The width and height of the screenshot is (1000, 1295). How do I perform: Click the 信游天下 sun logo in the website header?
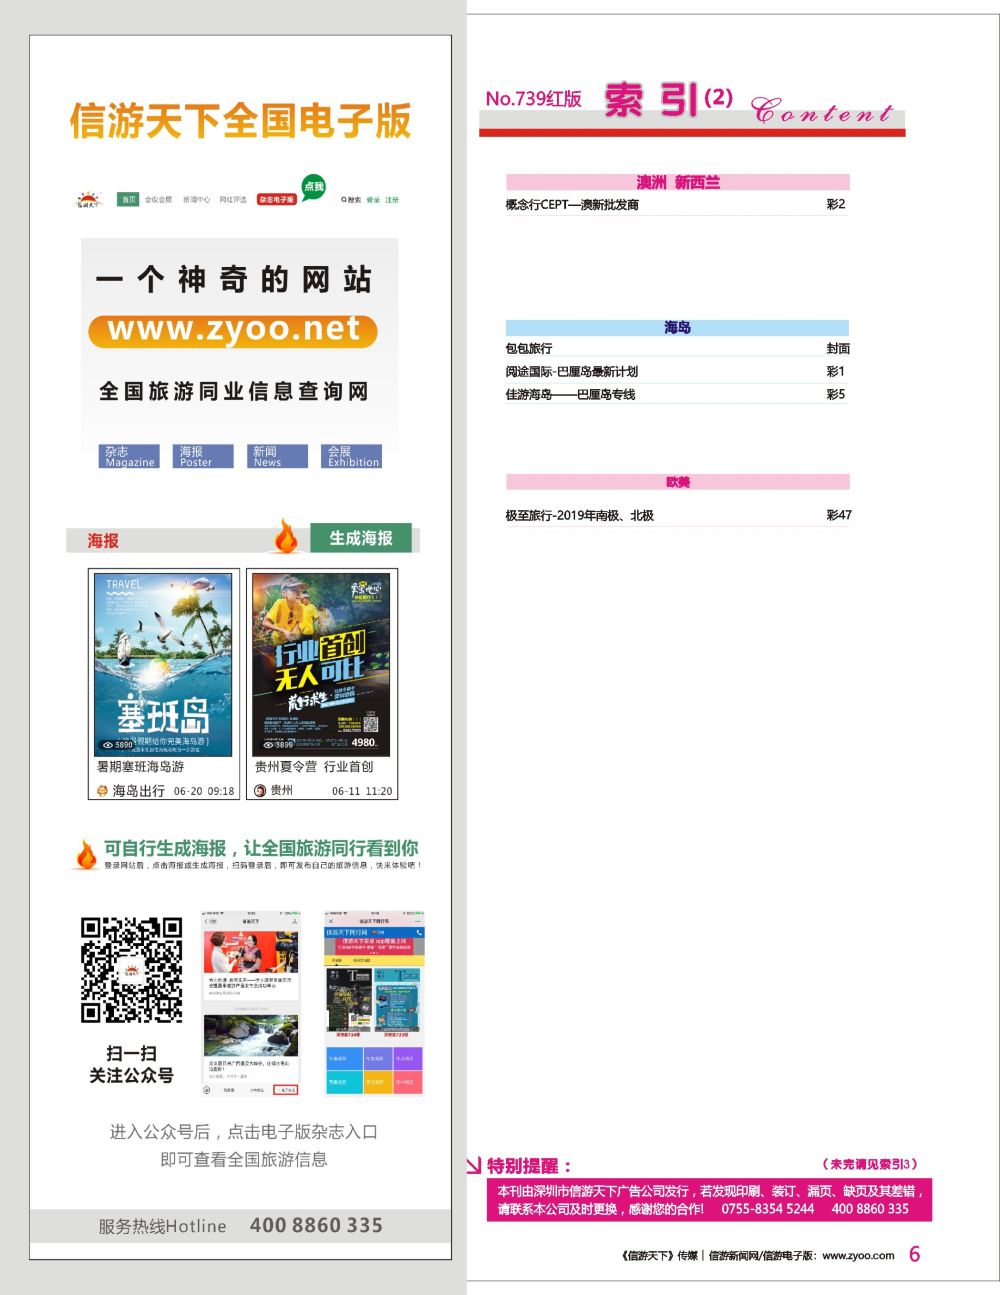[x=89, y=199]
